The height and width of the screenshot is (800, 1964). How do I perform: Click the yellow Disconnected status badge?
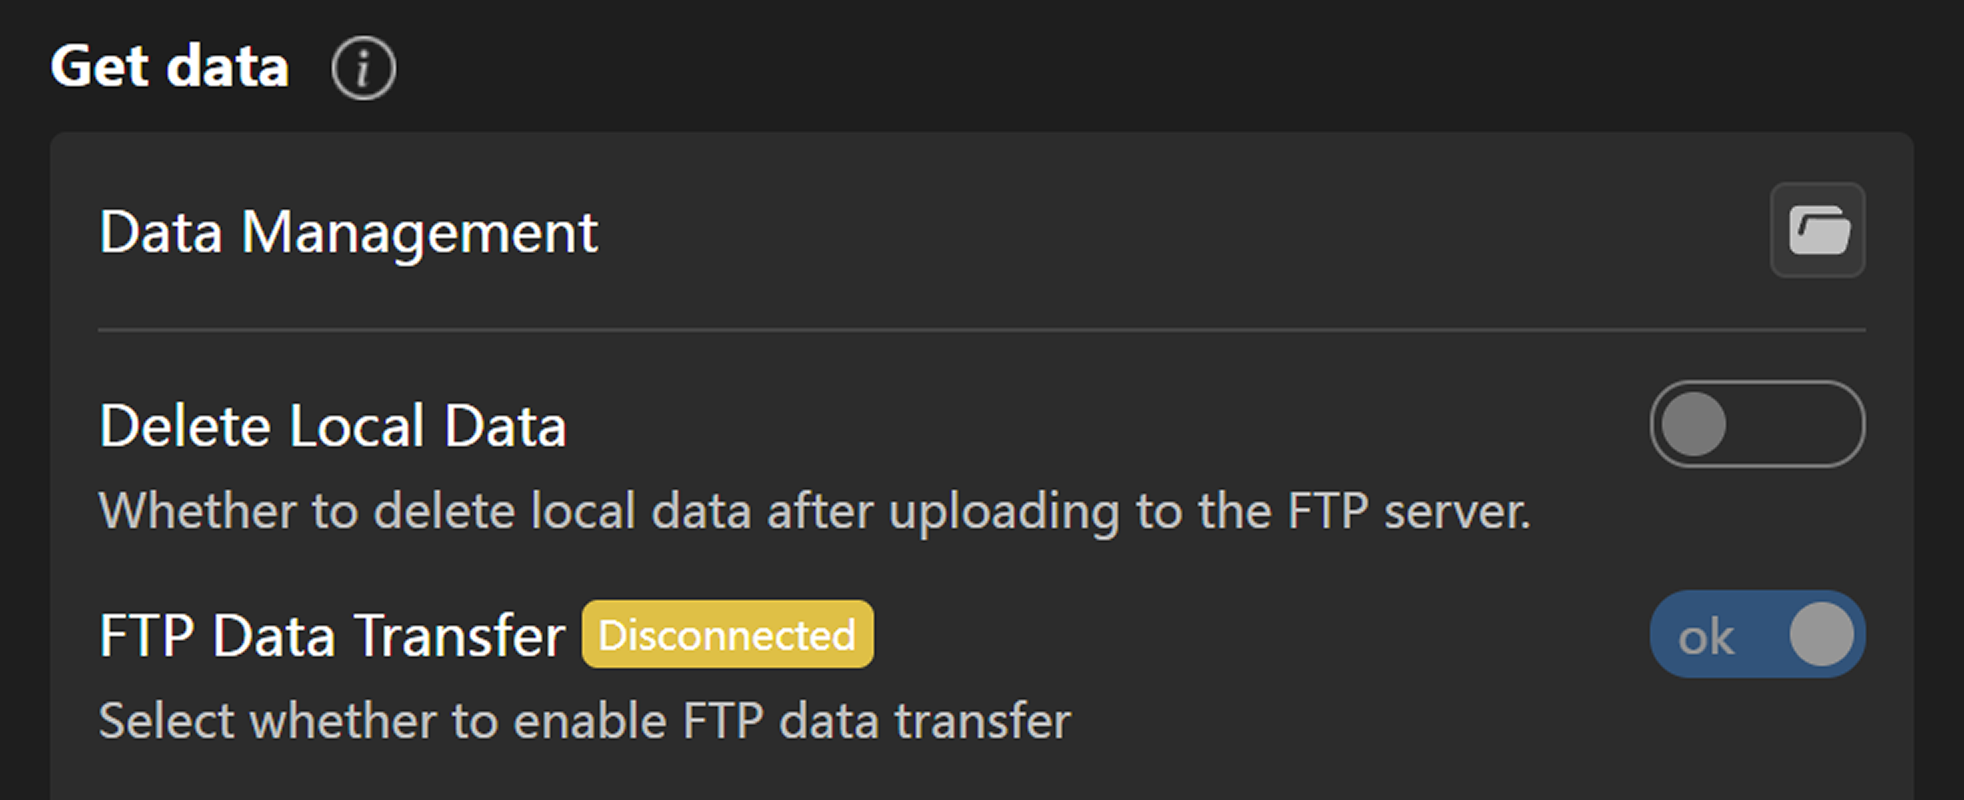[x=727, y=634]
